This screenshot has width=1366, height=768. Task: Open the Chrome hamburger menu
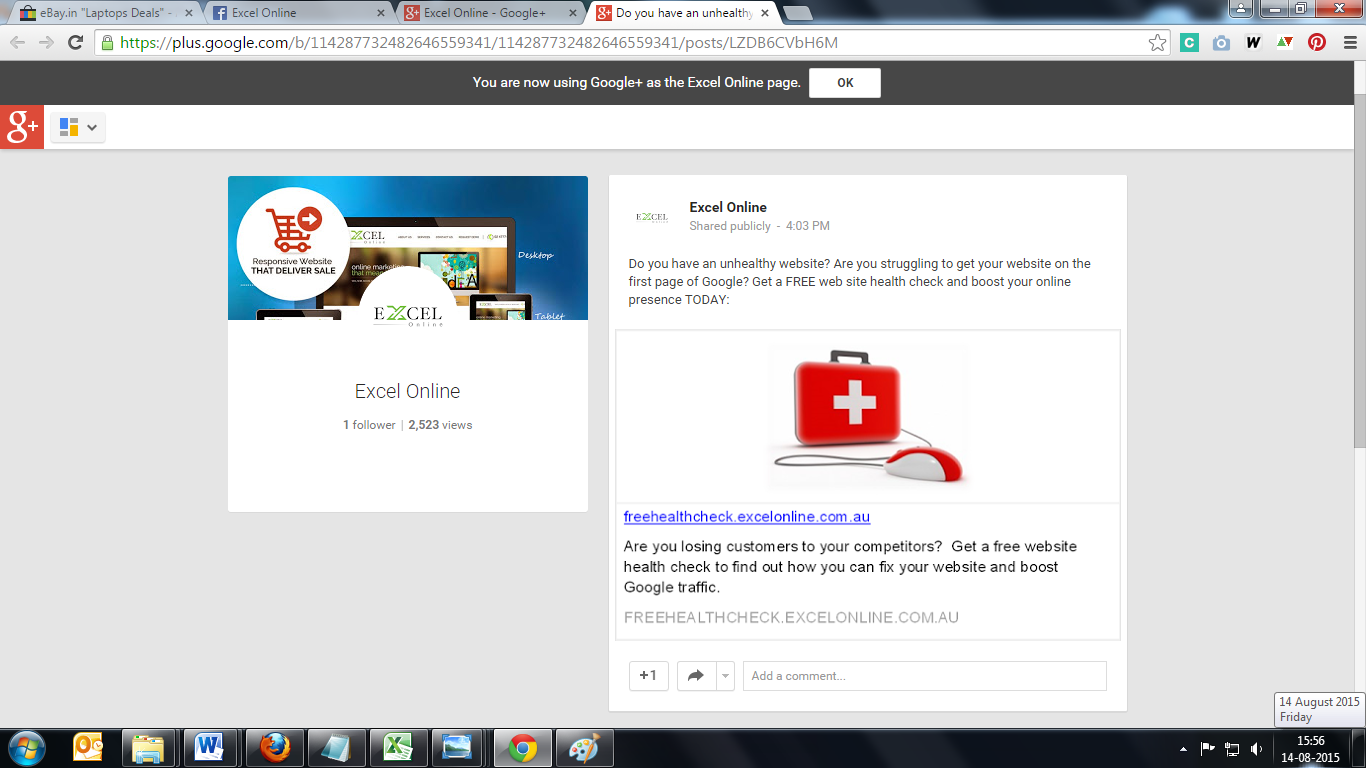1349,43
